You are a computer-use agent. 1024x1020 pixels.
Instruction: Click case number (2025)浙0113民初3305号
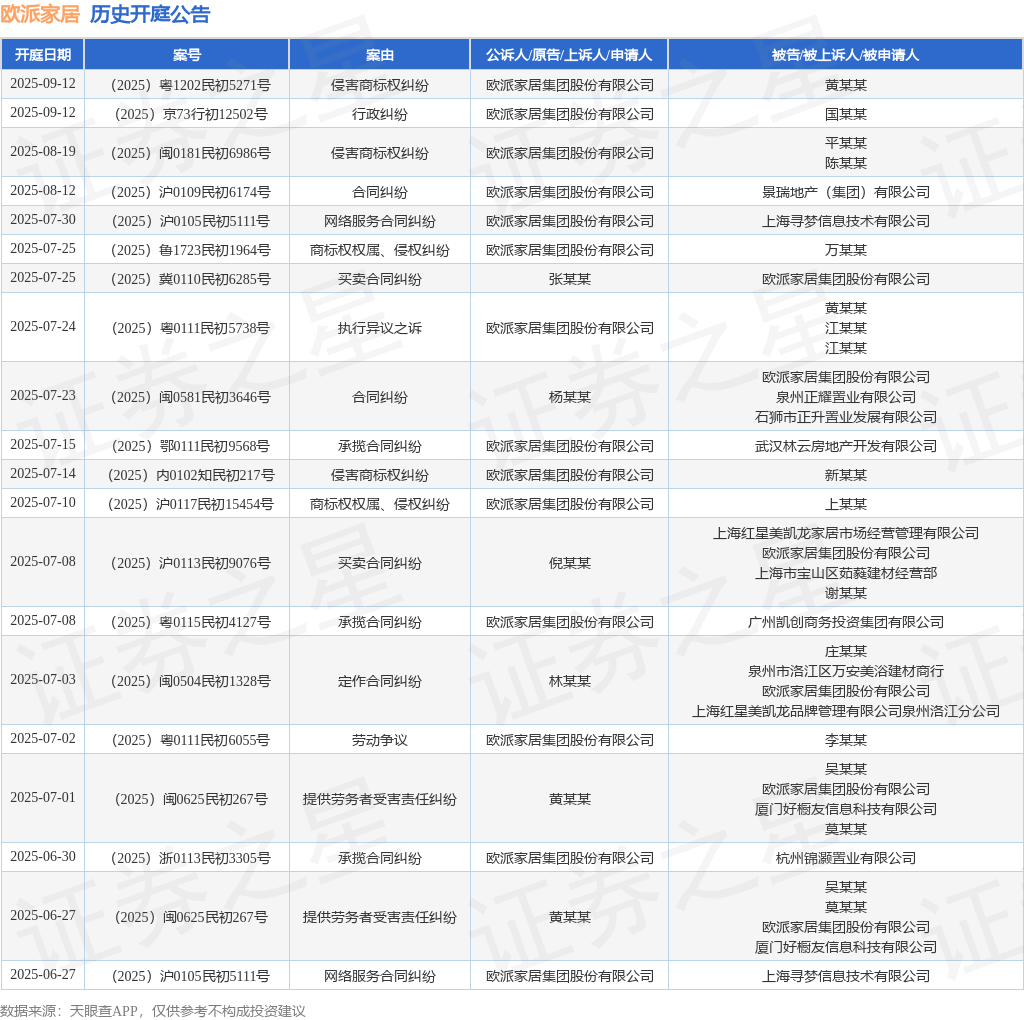[x=190, y=858]
